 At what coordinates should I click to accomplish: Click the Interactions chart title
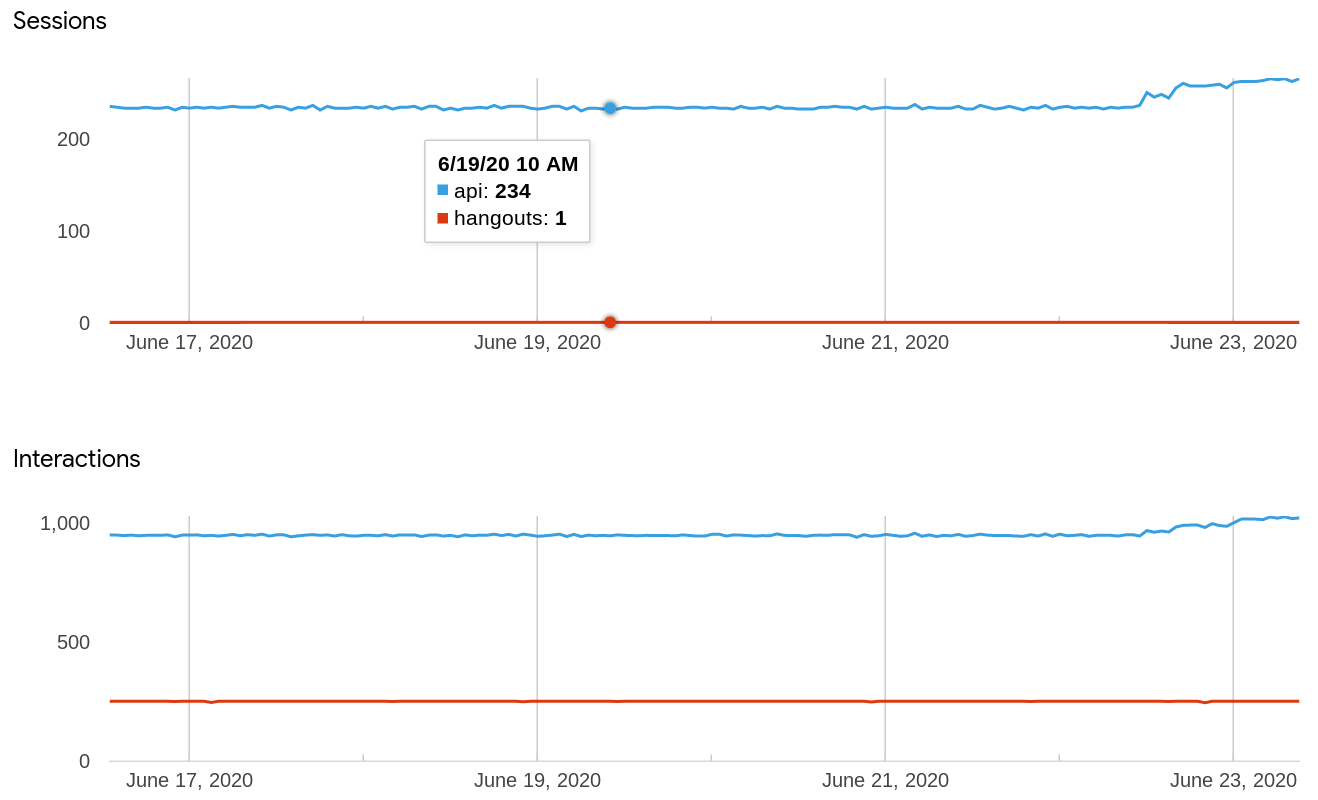[77, 459]
